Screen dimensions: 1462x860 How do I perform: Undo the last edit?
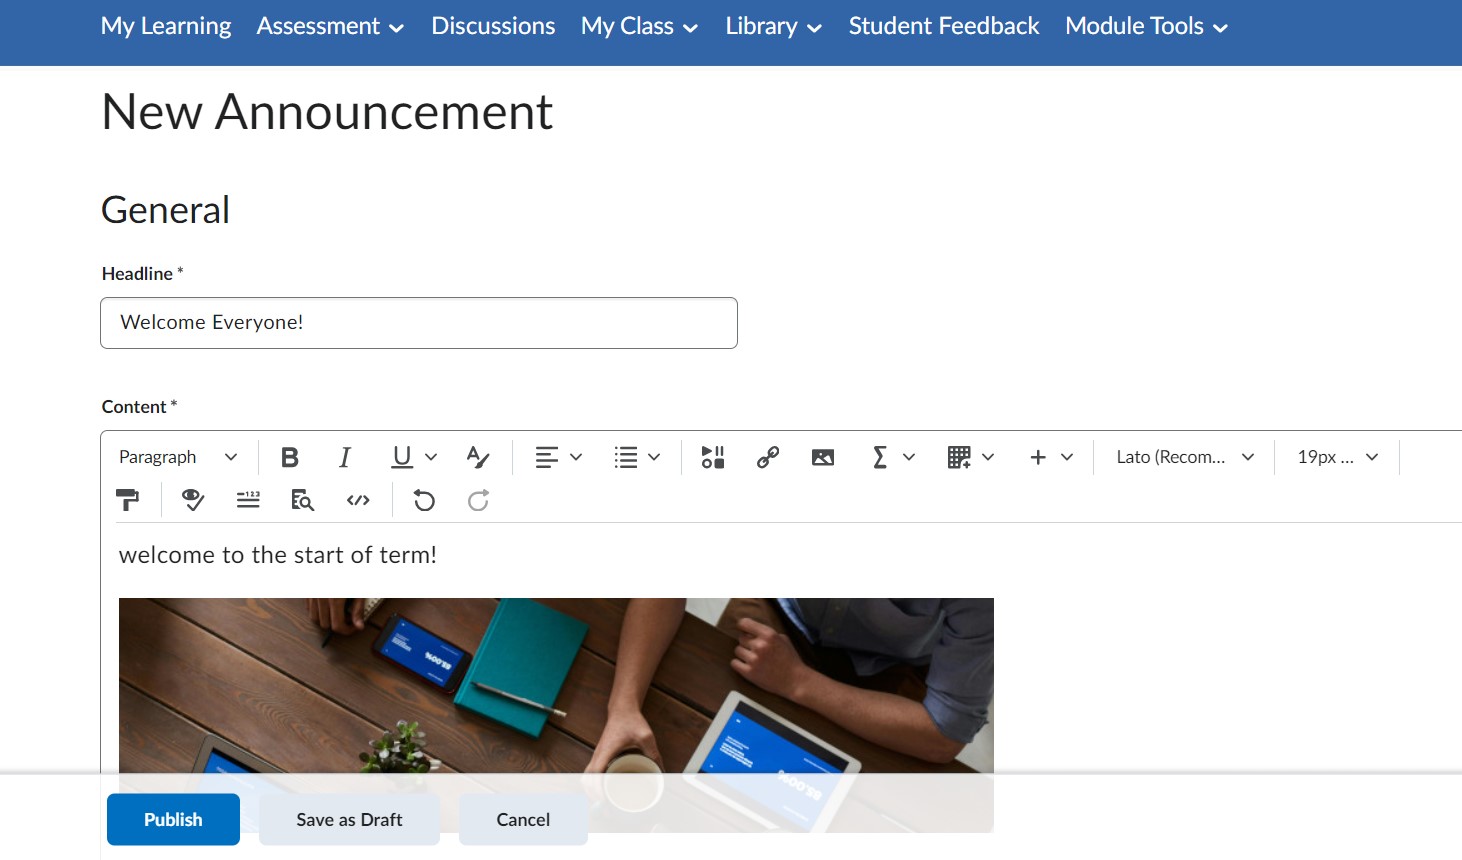point(424,500)
